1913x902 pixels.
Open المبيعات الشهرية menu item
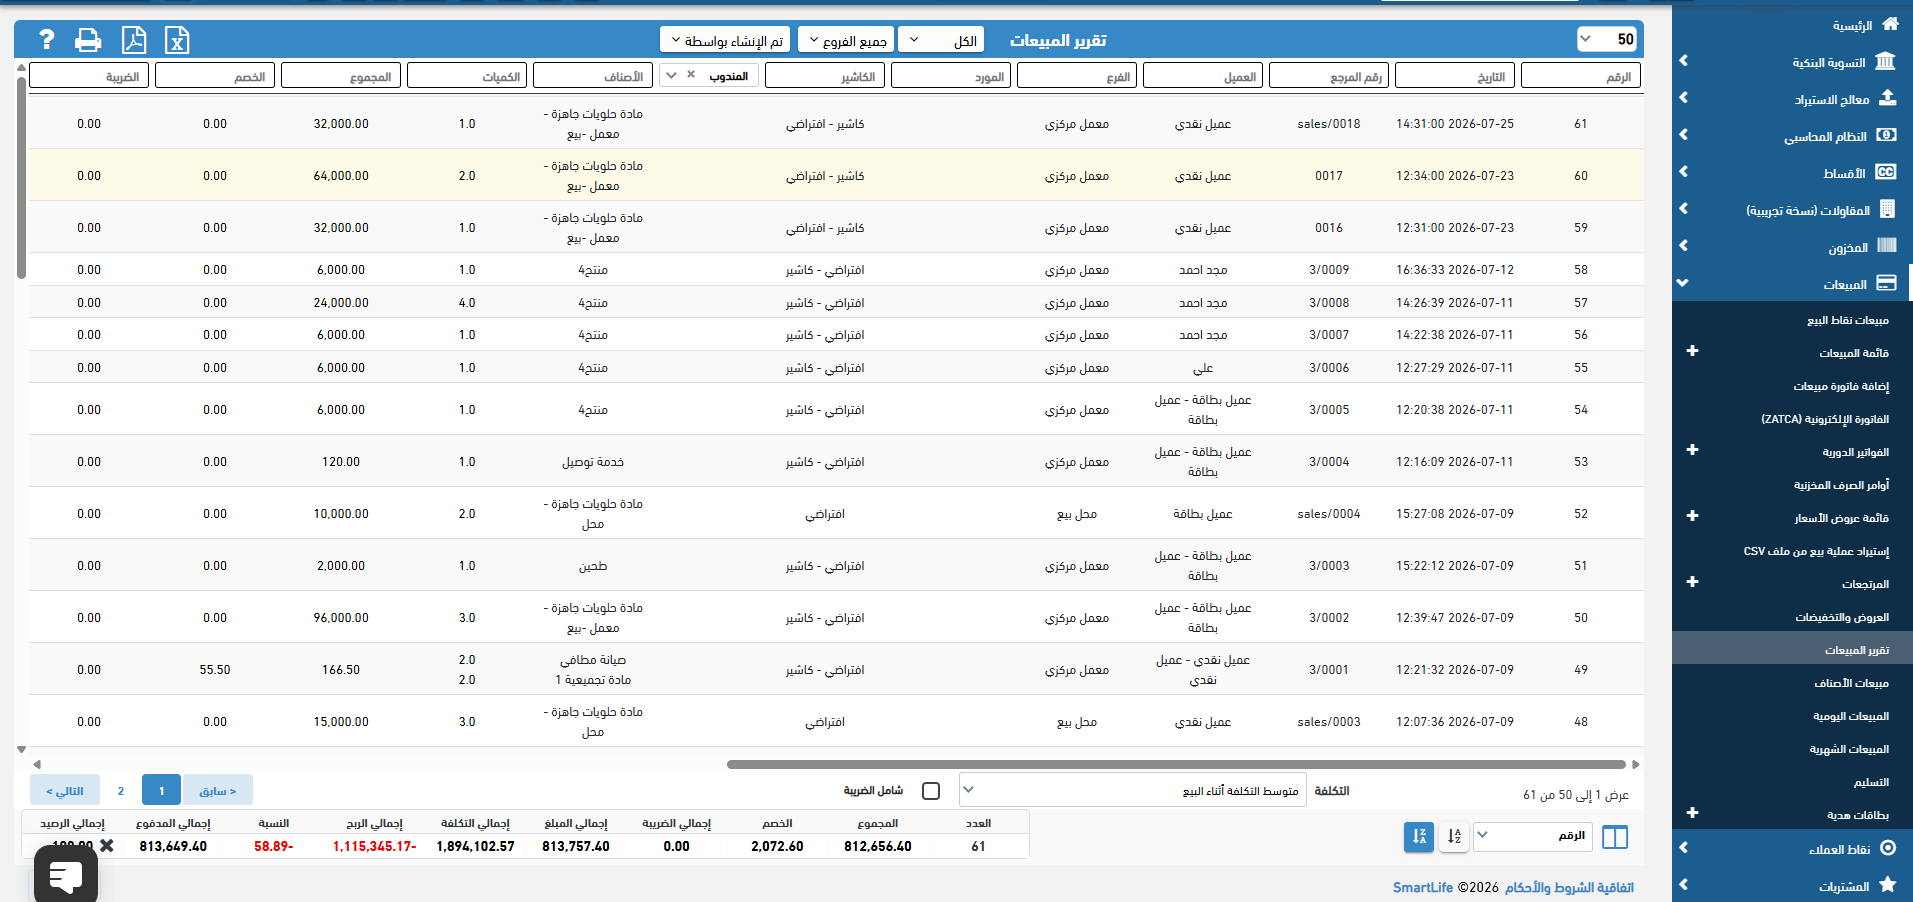tap(1849, 749)
